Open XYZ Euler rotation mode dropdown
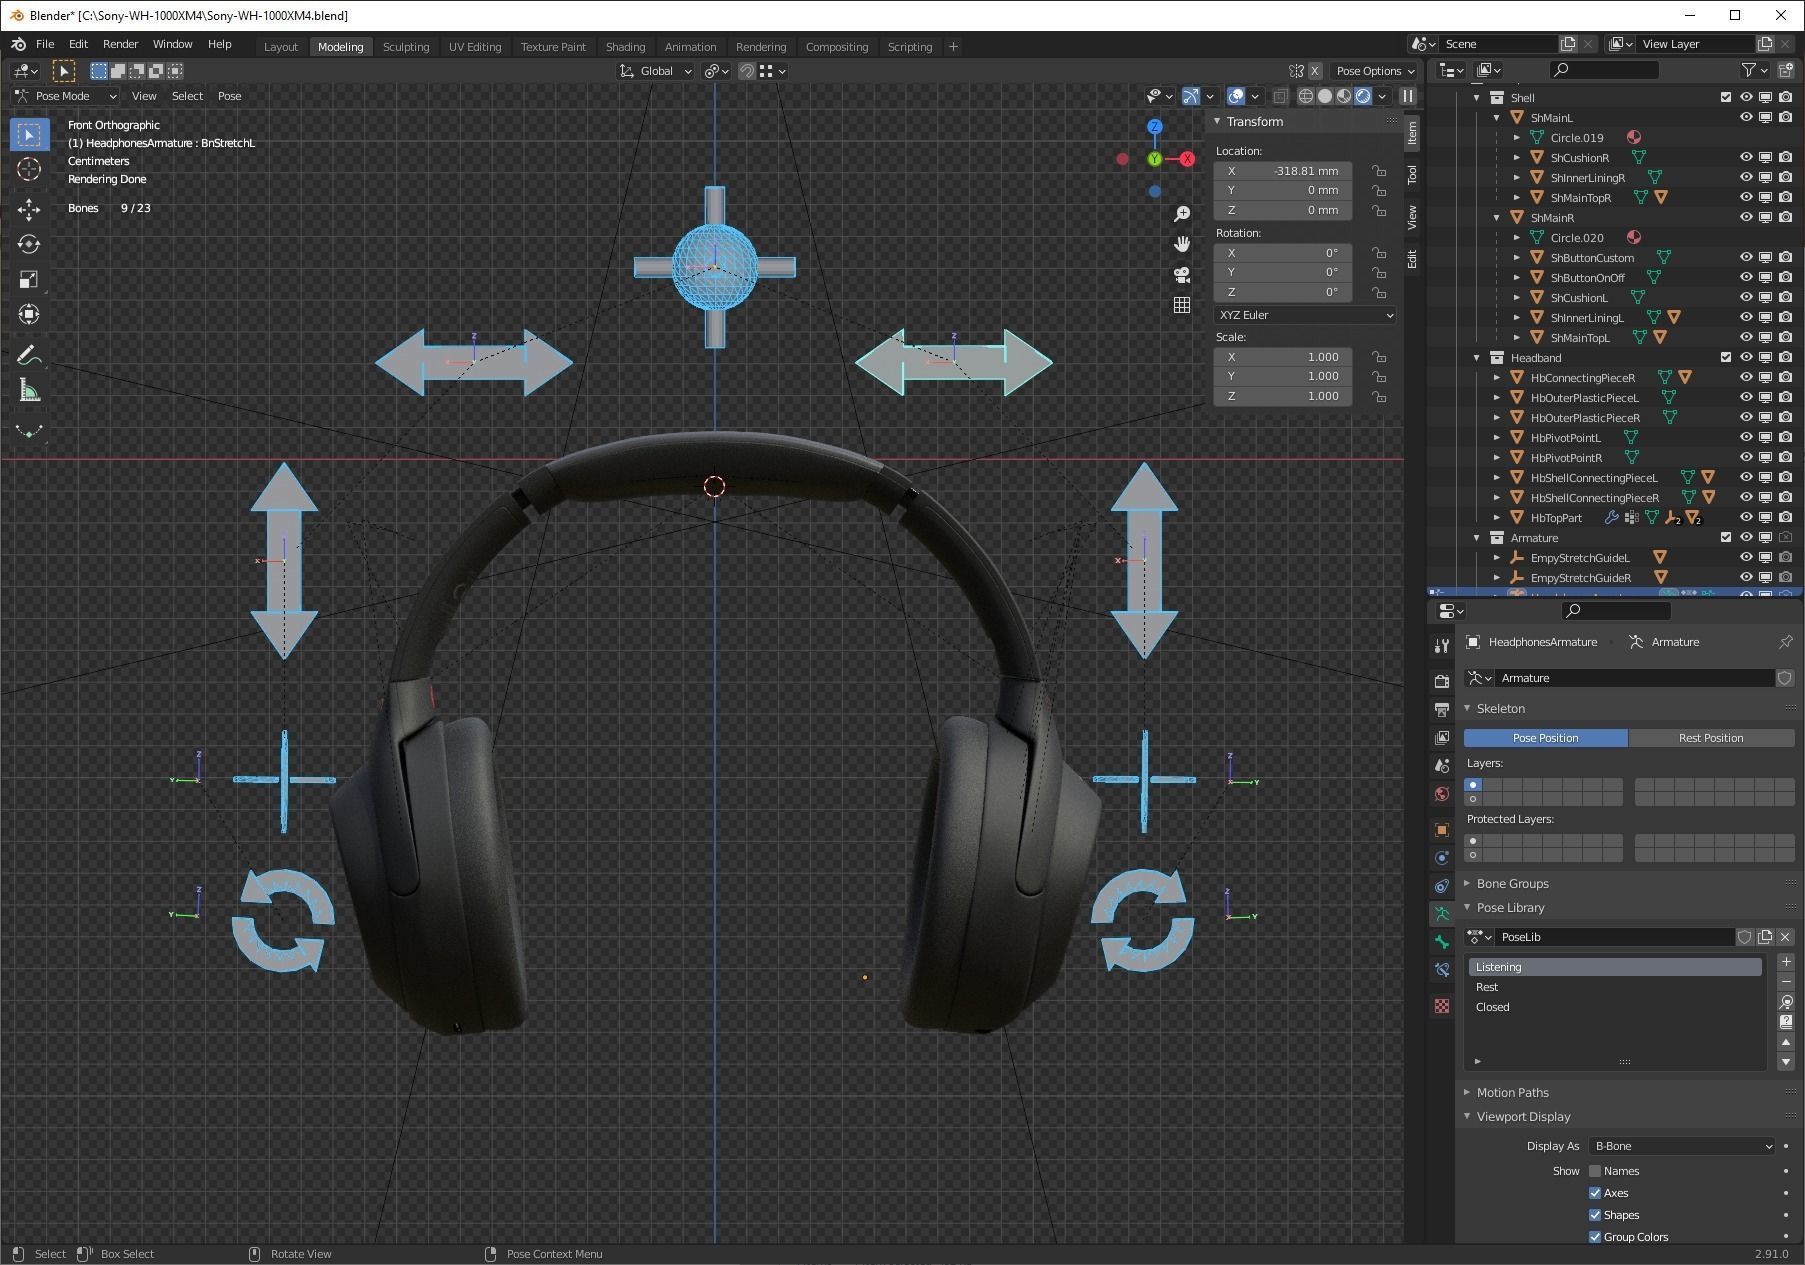This screenshot has width=1805, height=1265. coord(1305,315)
